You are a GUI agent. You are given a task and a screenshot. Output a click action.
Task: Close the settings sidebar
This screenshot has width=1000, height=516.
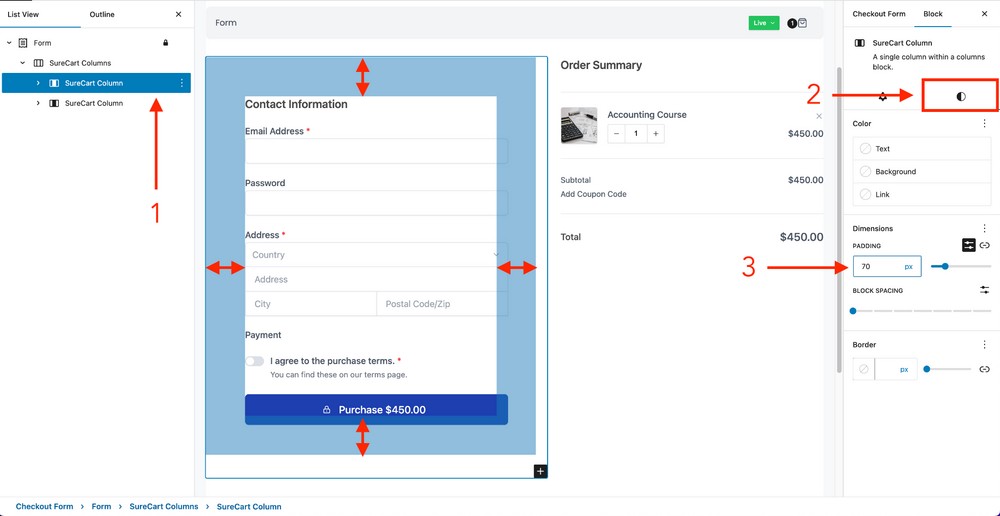tap(984, 13)
